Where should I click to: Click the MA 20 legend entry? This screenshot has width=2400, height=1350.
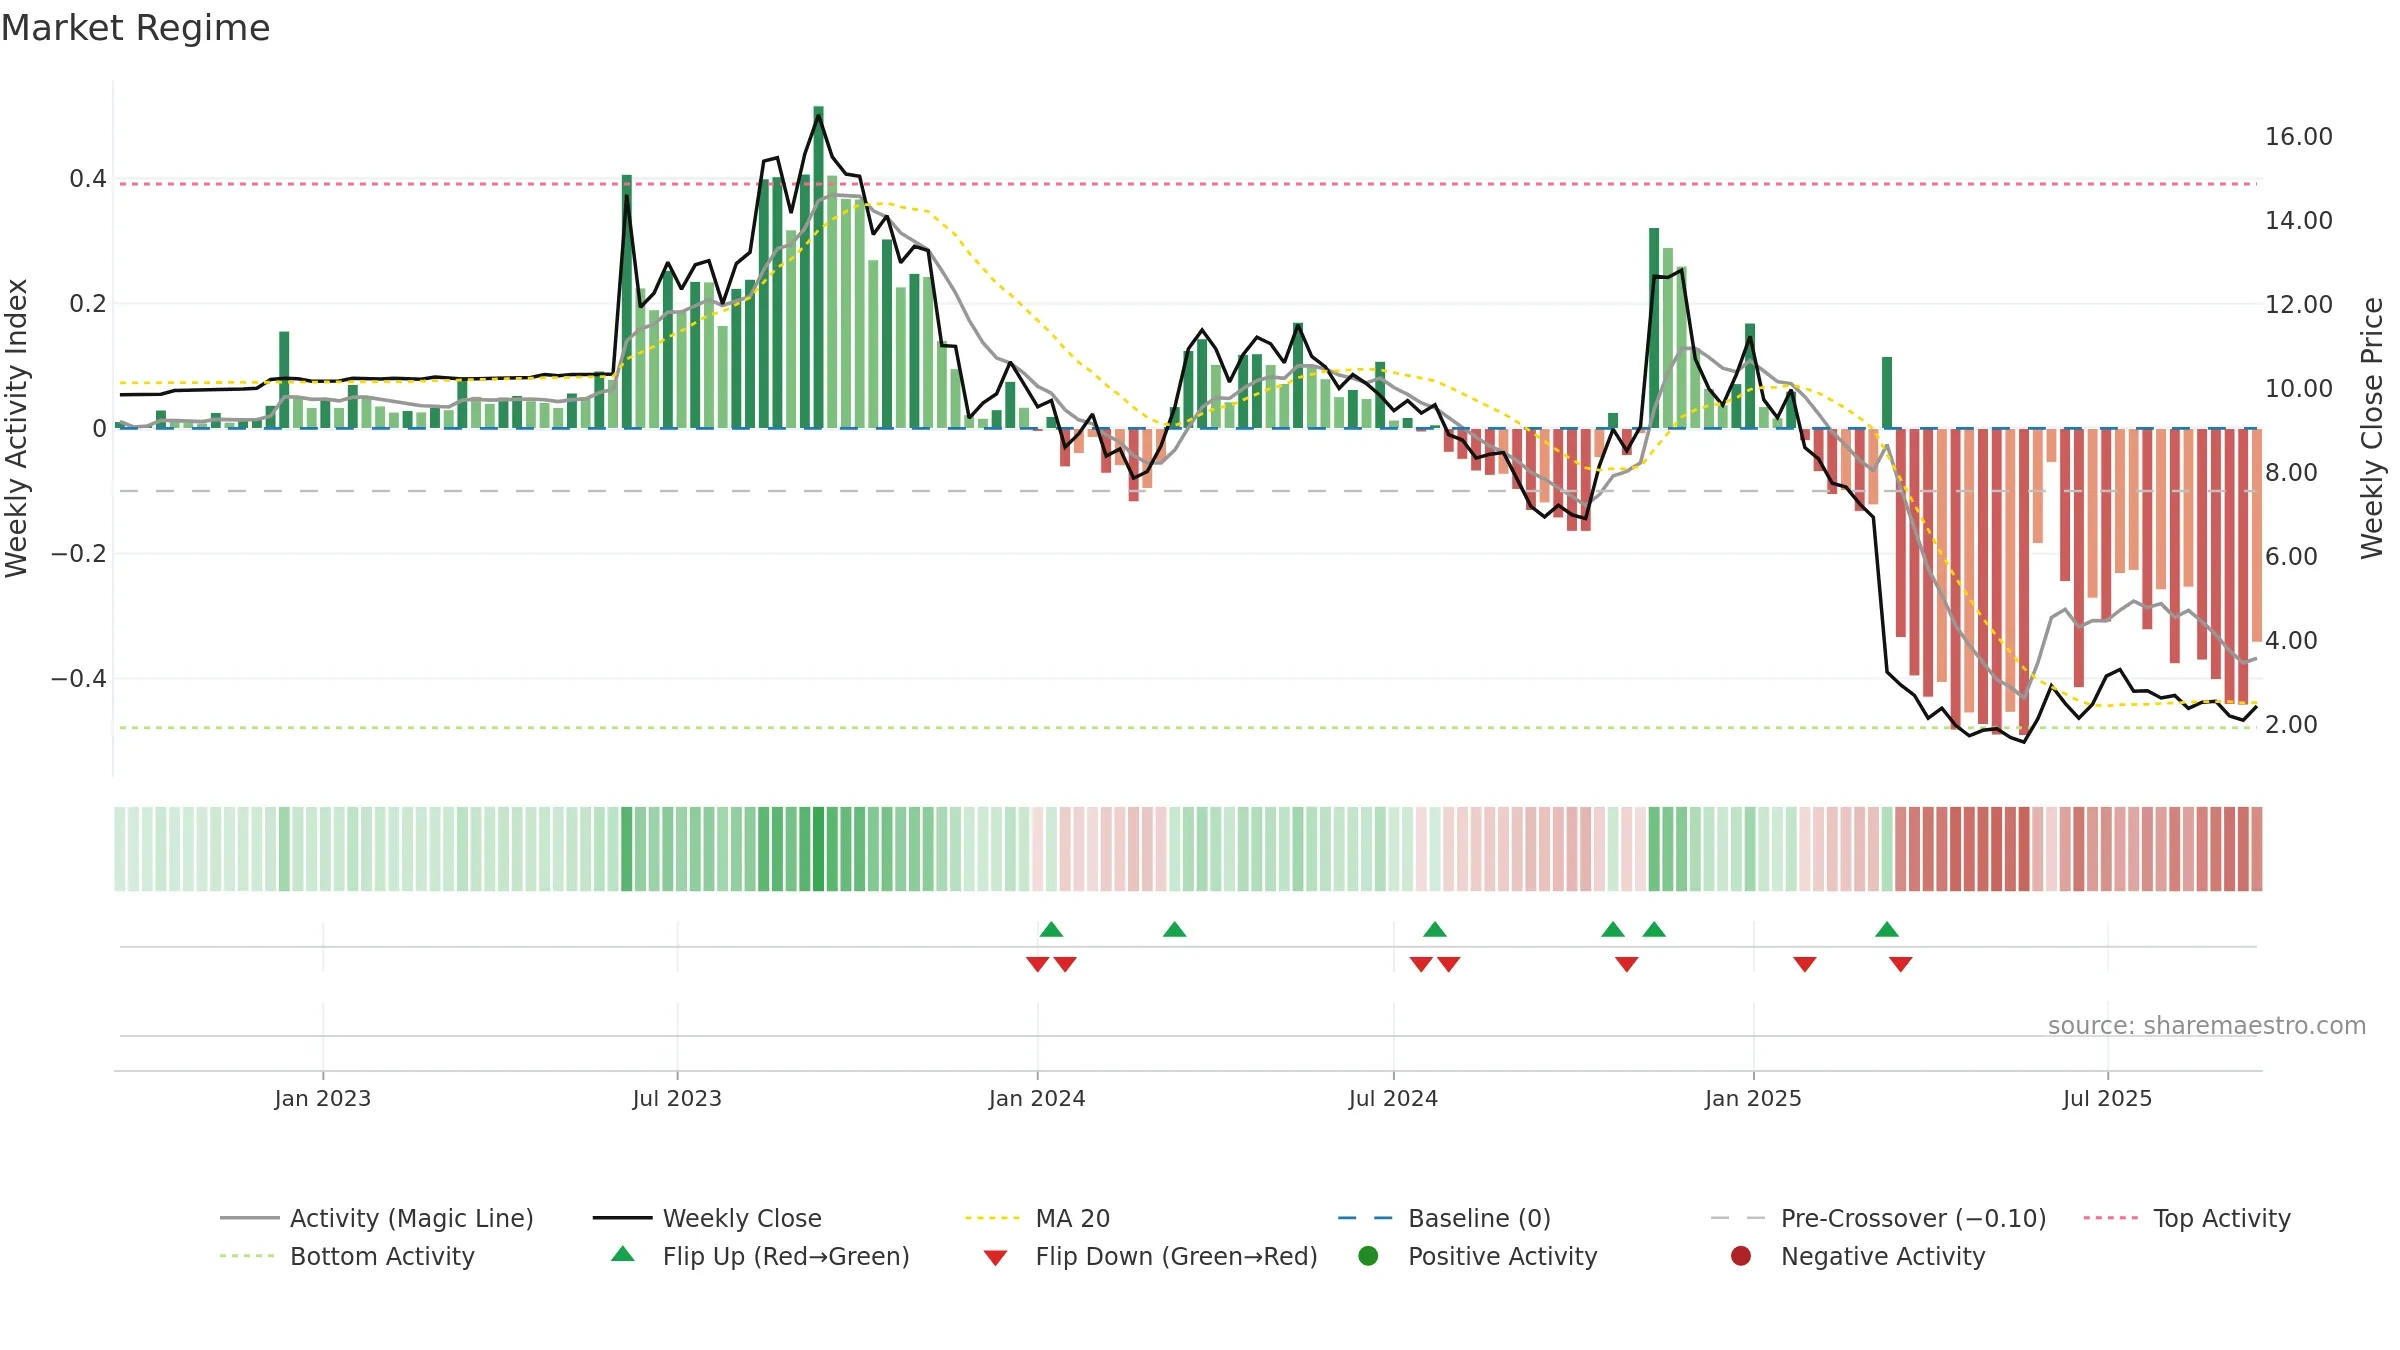click(1037, 1218)
